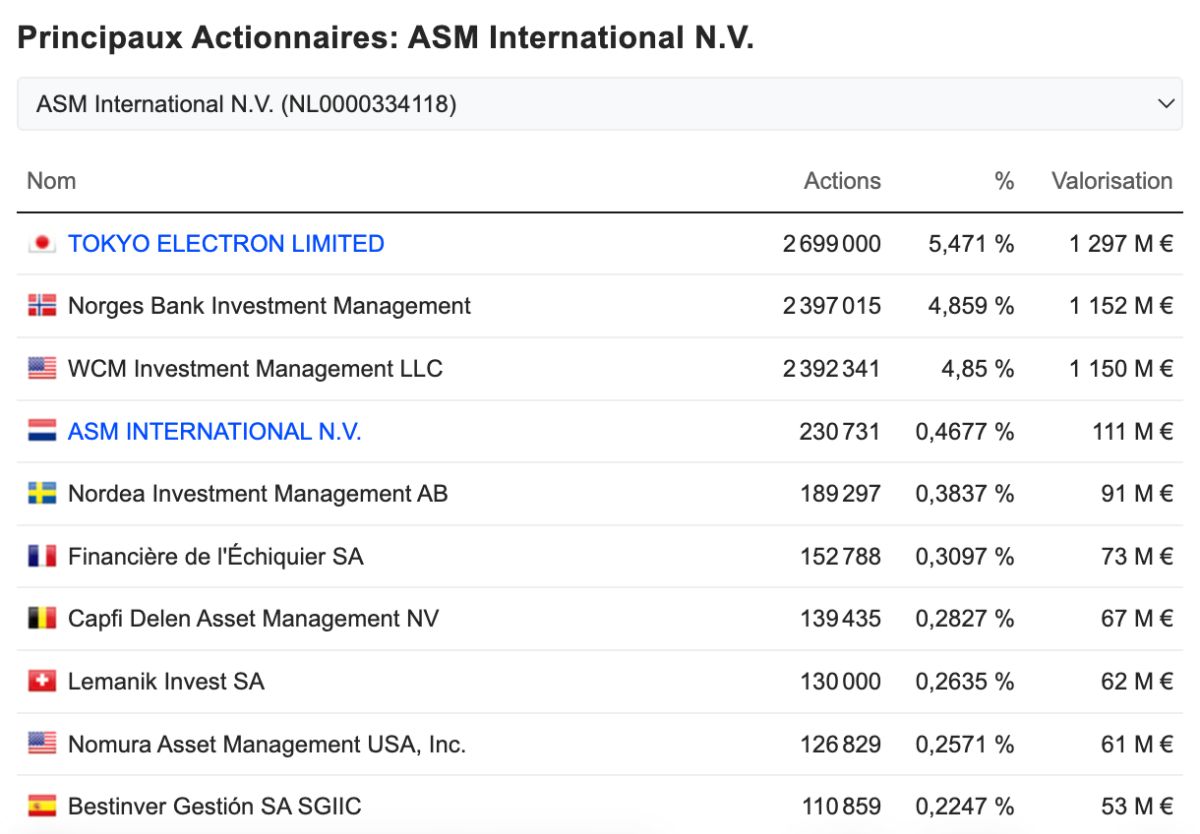Click the Belgium flag beside Capfi Delen
1200x834 pixels.
coord(42,618)
